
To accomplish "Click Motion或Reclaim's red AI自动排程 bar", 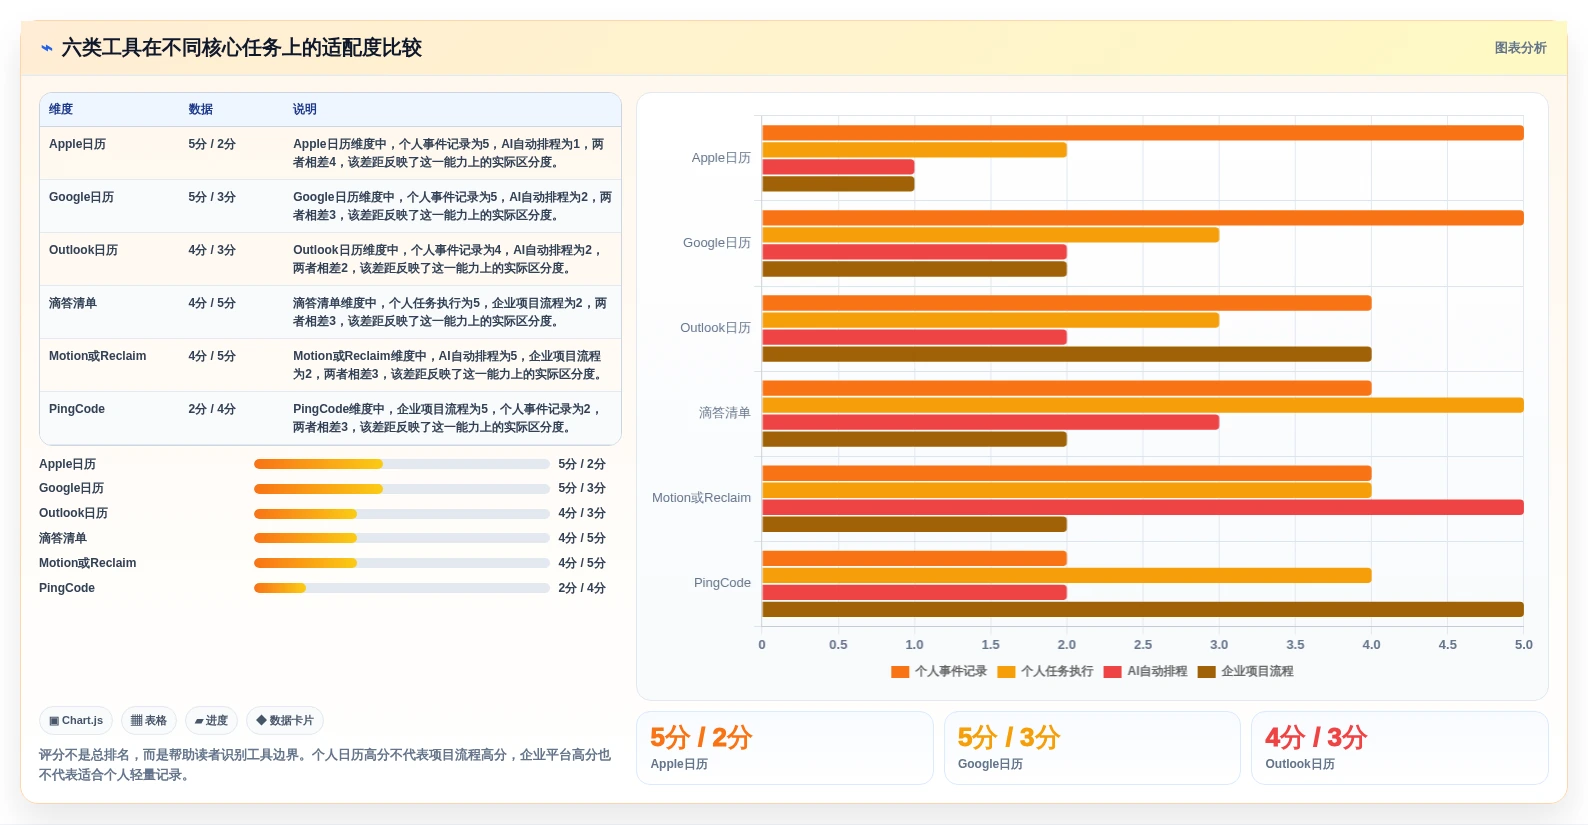I will pos(1143,508).
